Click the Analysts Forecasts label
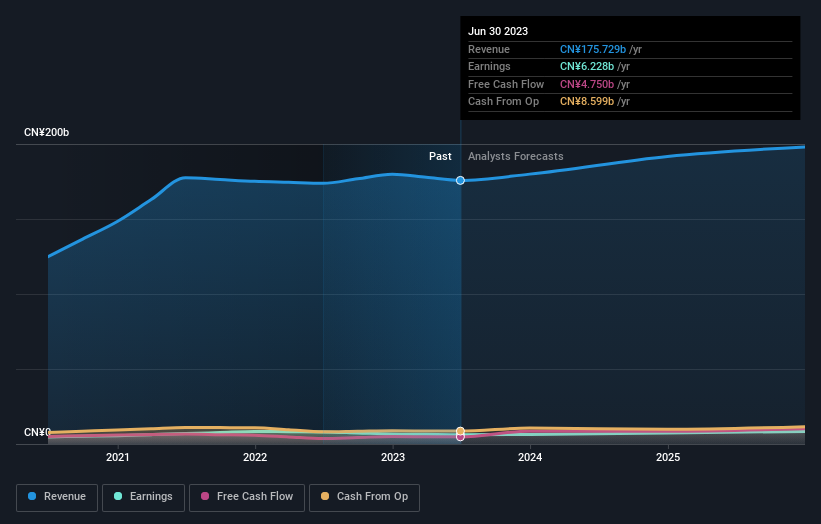 tap(516, 157)
